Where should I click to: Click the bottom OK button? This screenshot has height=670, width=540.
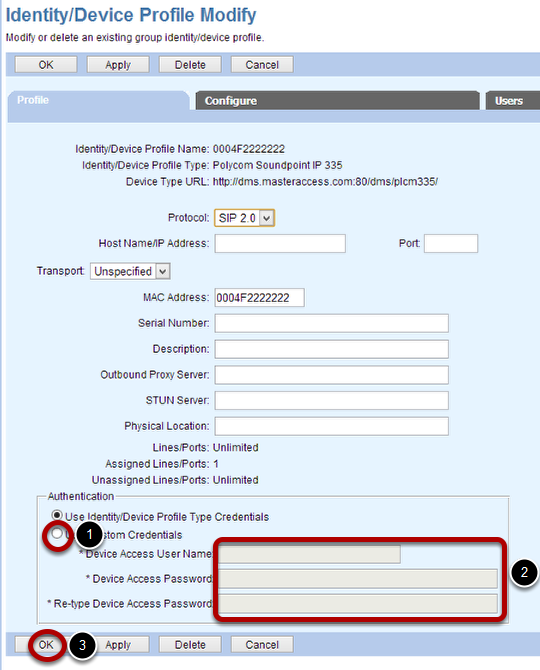(x=46, y=644)
